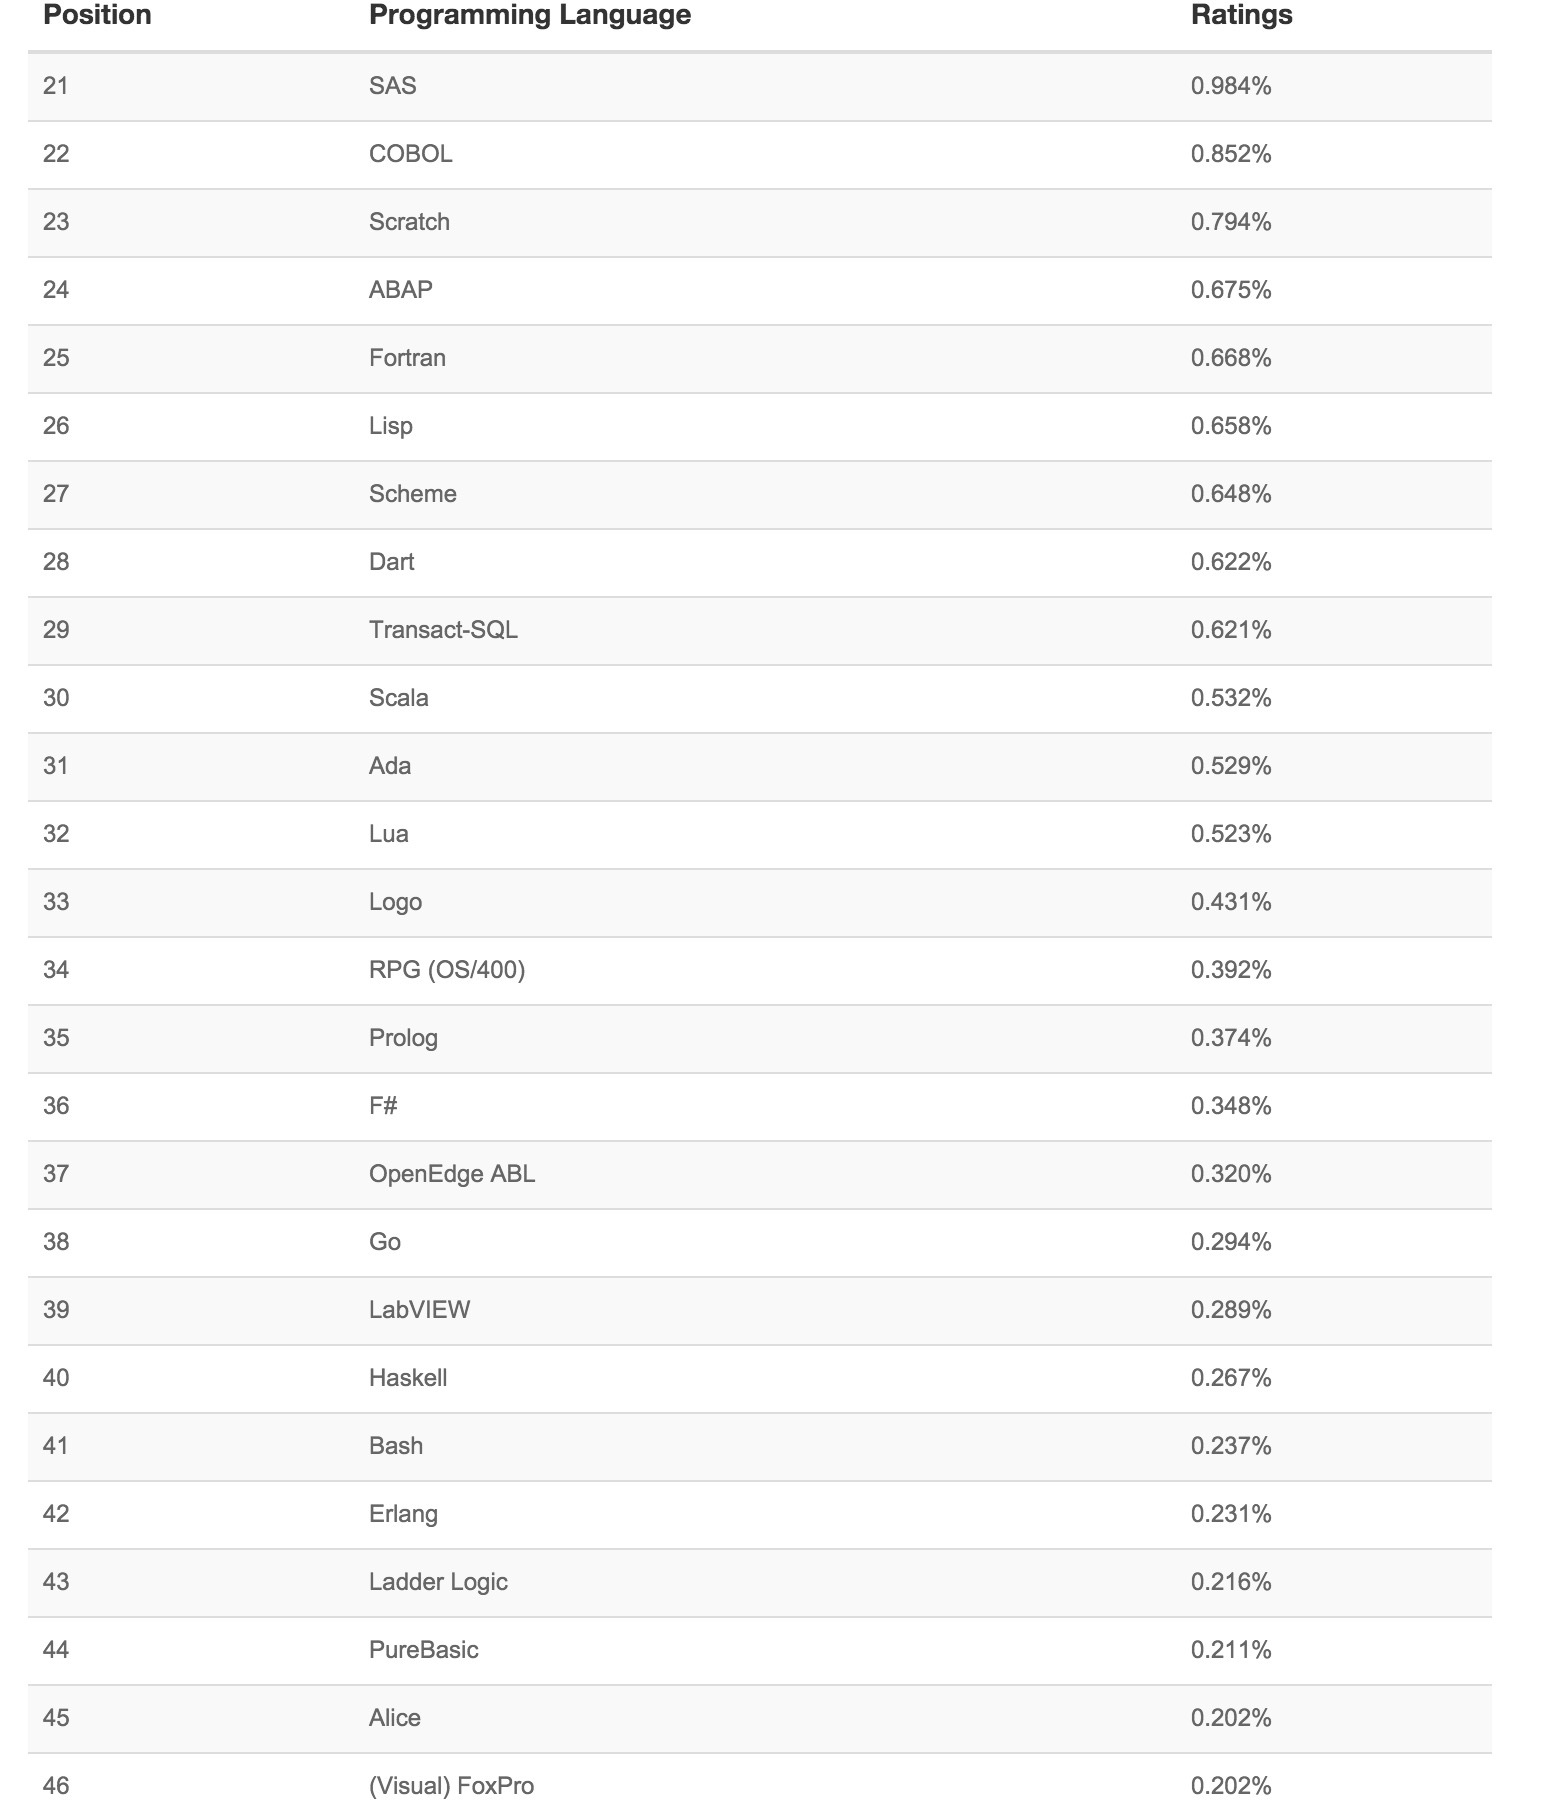
Task: Click the Ratings column header
Action: click(1241, 15)
